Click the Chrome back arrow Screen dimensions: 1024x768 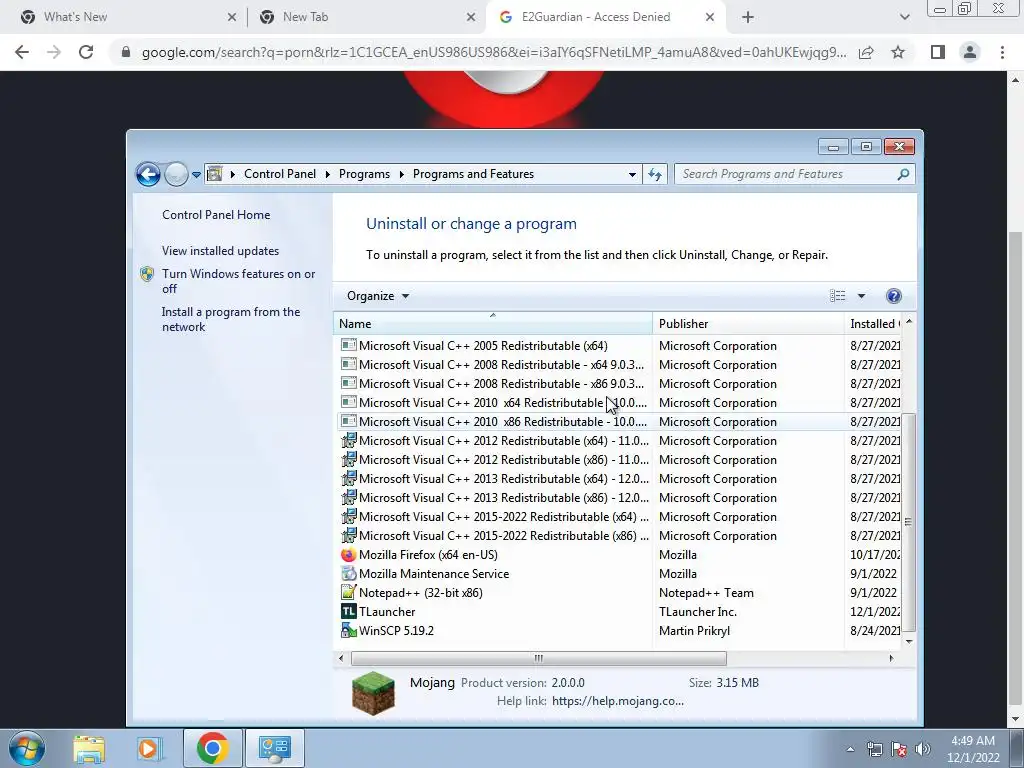(x=22, y=52)
